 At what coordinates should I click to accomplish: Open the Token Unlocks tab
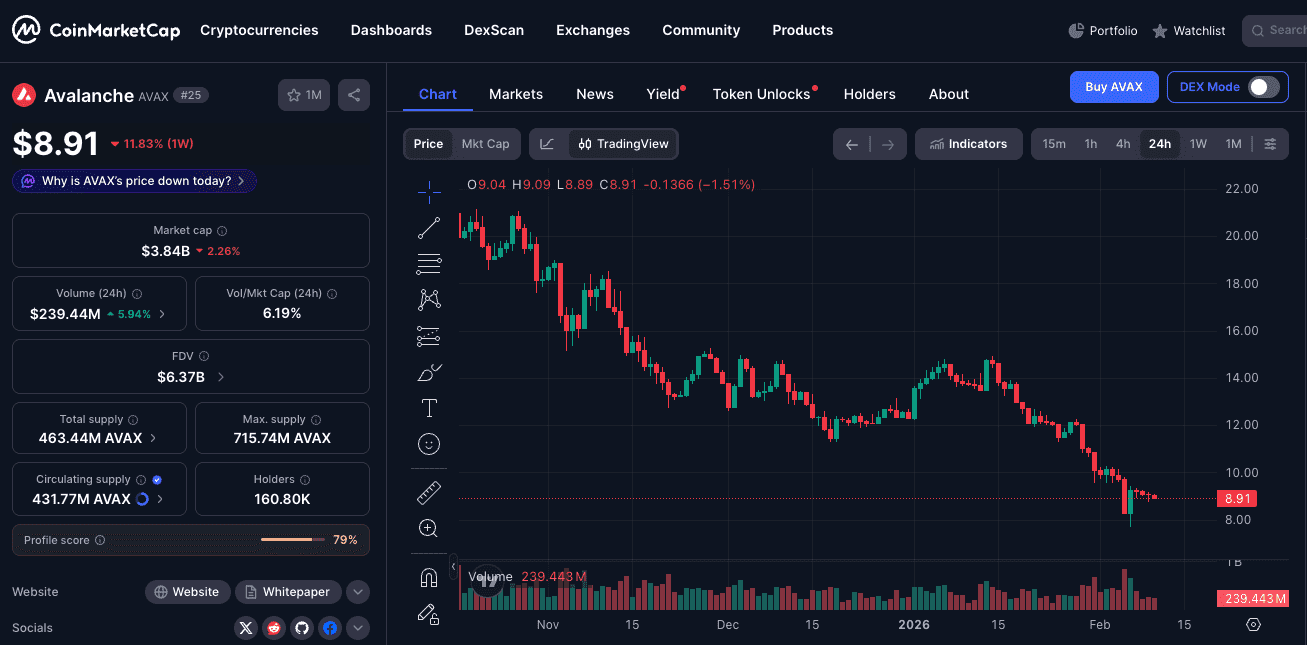tap(761, 94)
